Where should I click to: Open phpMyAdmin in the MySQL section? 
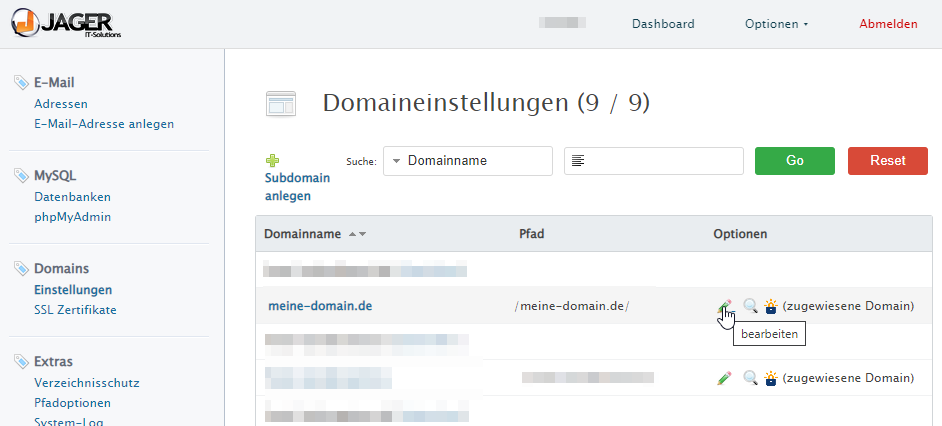coord(72,217)
